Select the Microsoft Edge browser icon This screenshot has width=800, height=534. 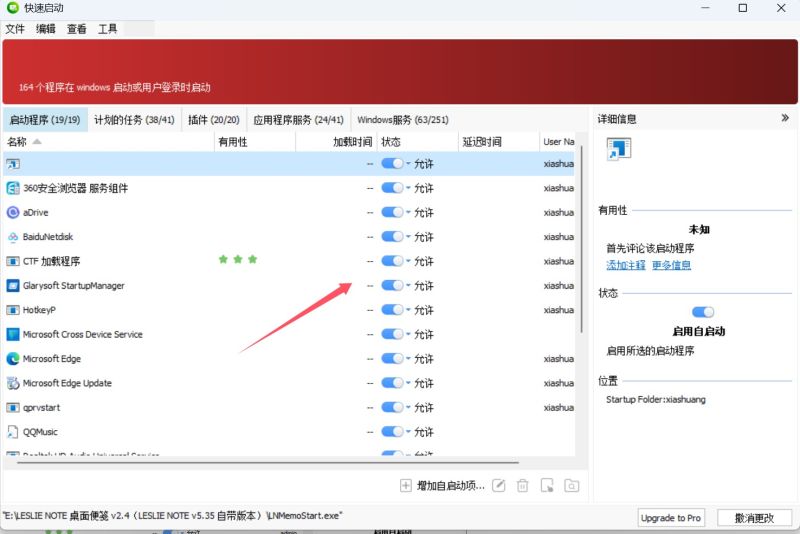tap(13, 359)
